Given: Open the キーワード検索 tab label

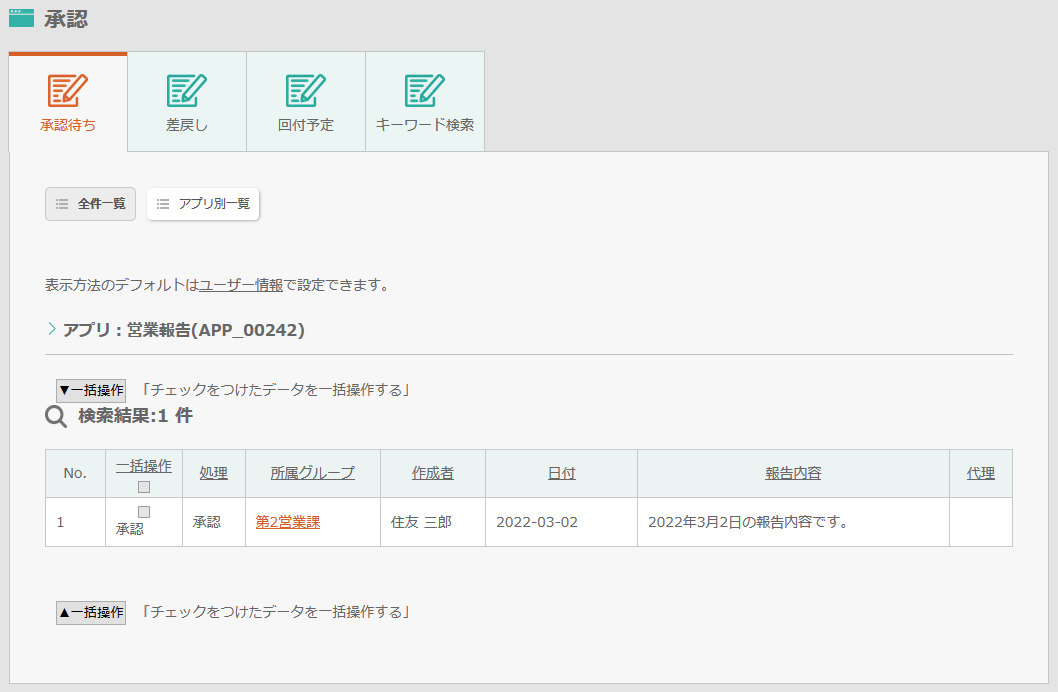Looking at the screenshot, I should click(x=425, y=125).
